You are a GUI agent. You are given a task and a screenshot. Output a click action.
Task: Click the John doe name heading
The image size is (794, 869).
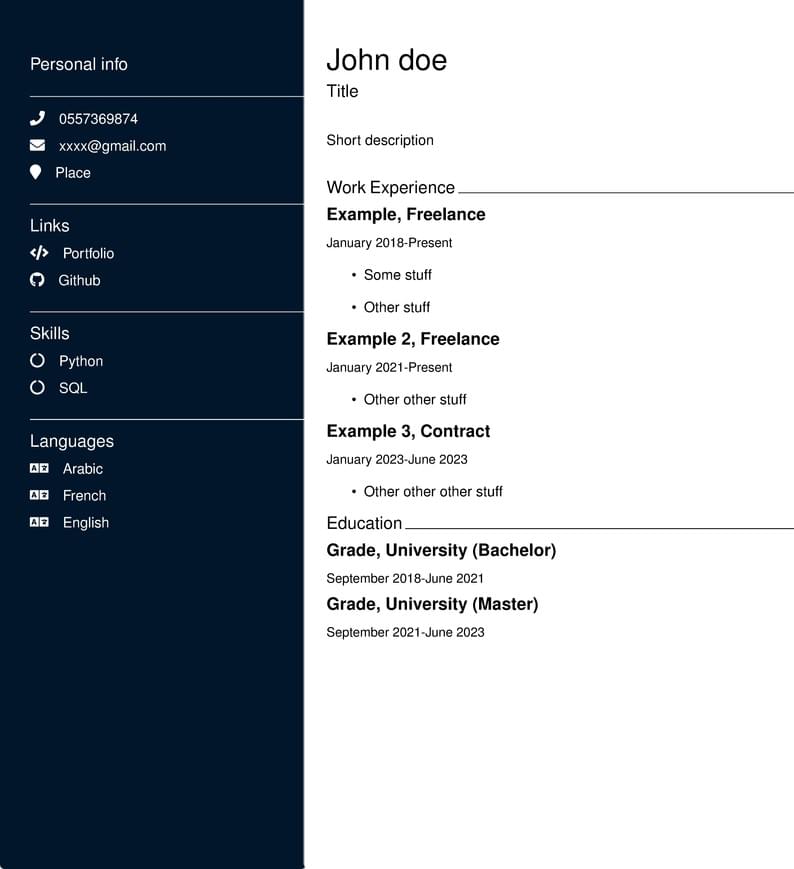point(386,60)
